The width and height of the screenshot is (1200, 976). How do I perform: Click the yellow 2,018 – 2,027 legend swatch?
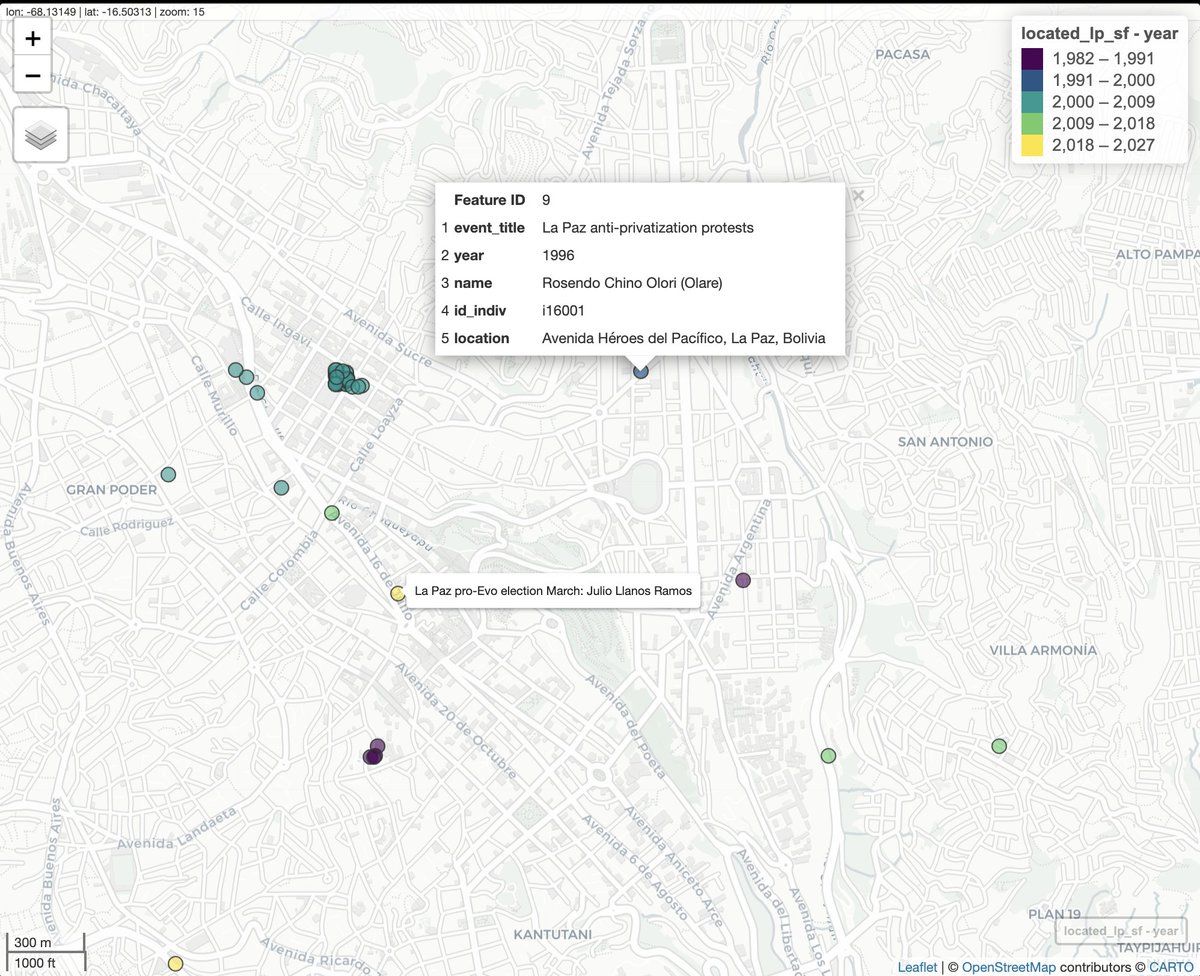click(1032, 145)
